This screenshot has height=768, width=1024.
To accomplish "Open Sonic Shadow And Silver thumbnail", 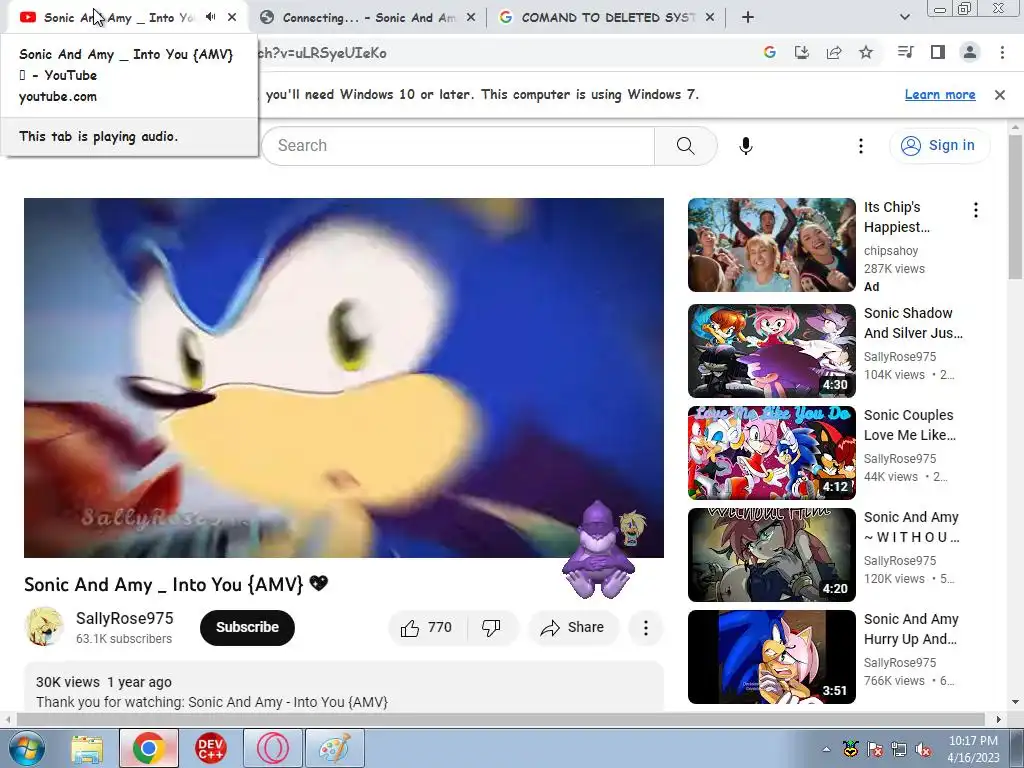I will coord(771,351).
